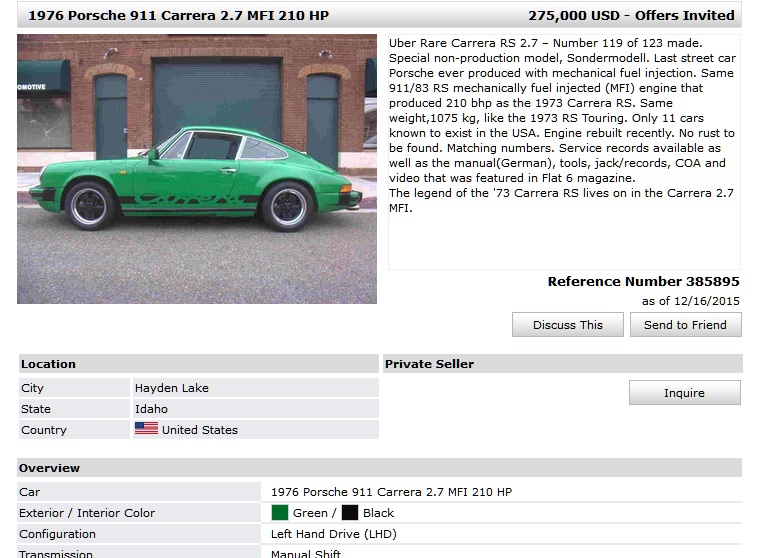Select the Location section header

[x=199, y=364]
